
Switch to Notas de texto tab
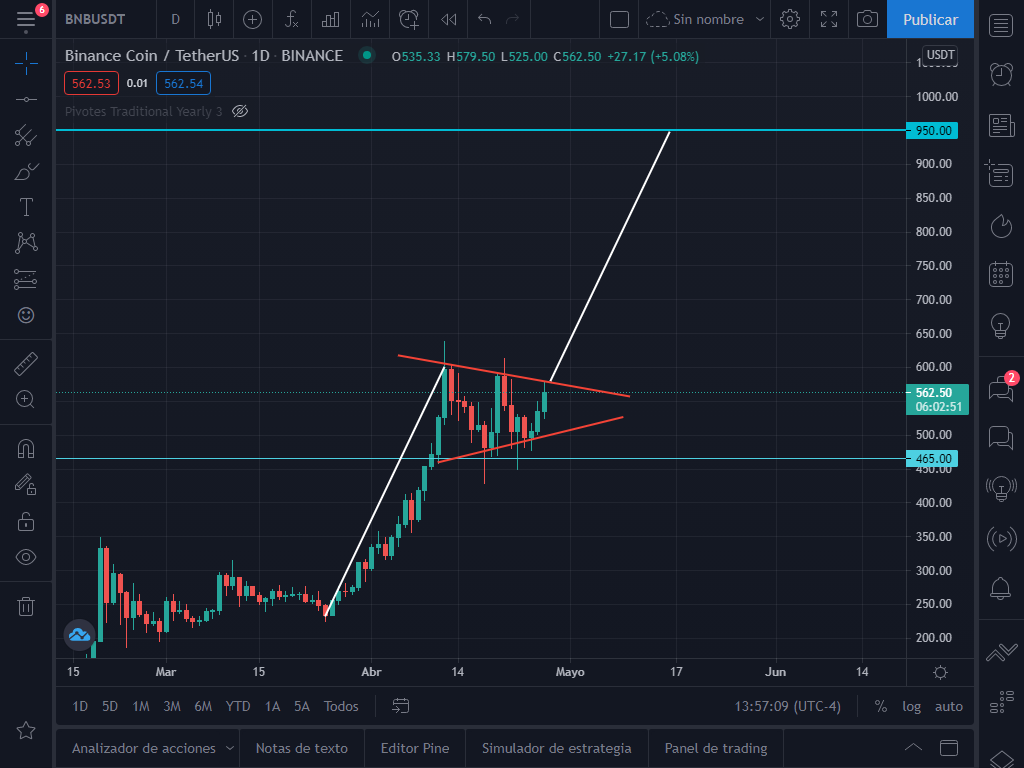[x=302, y=748]
